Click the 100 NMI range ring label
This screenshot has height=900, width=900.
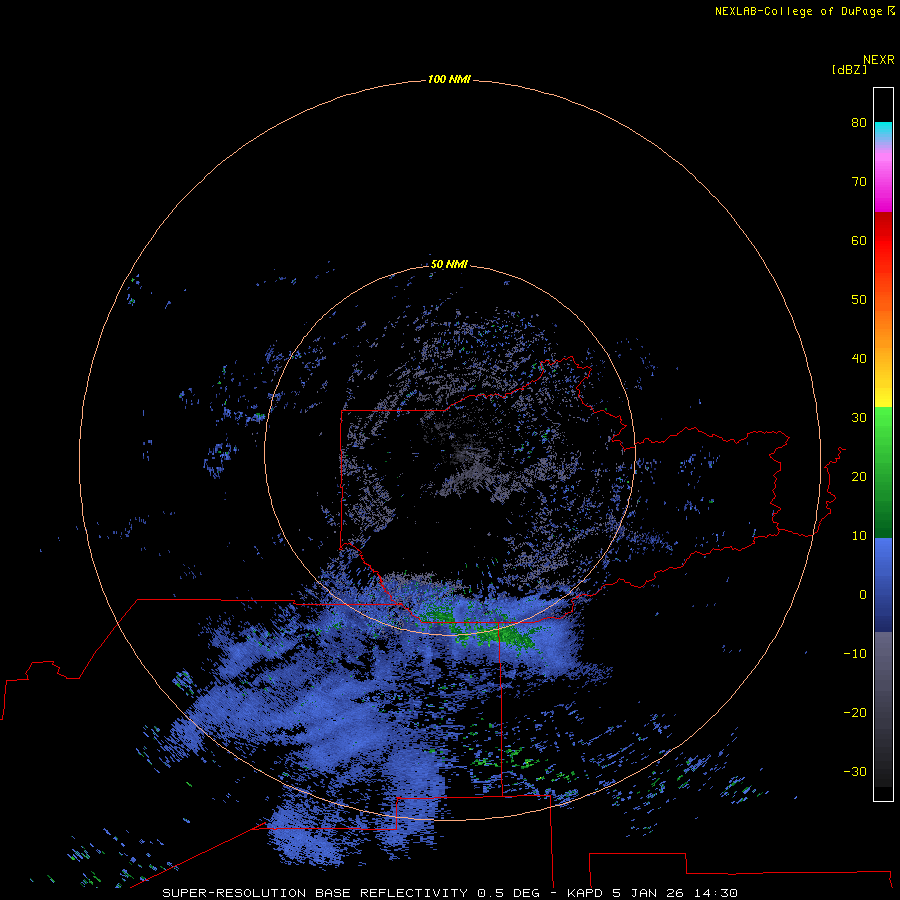pyautogui.click(x=449, y=79)
